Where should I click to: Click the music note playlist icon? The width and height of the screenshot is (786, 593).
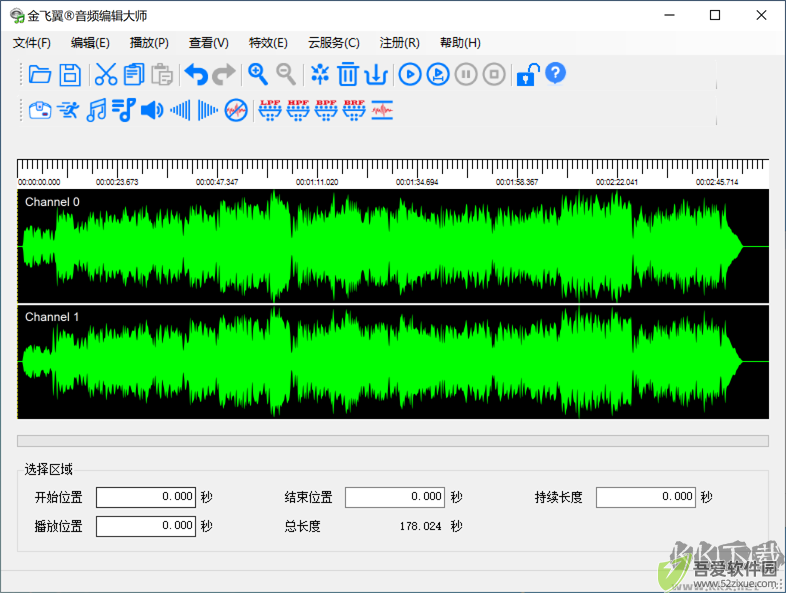(x=124, y=110)
